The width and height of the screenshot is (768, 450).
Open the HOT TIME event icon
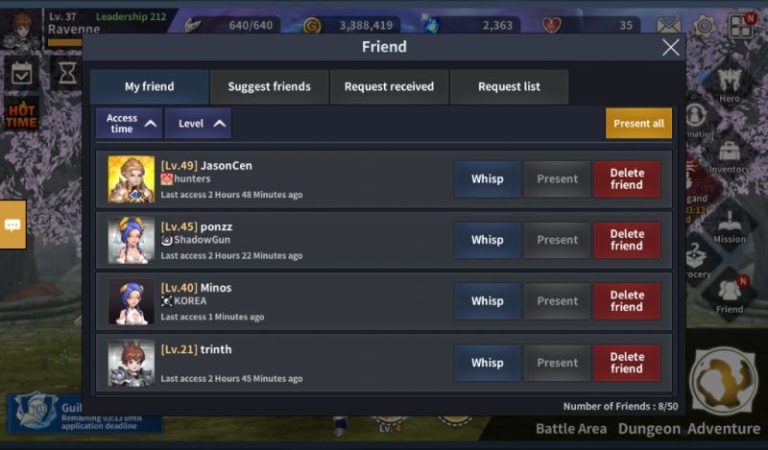tap(21, 115)
